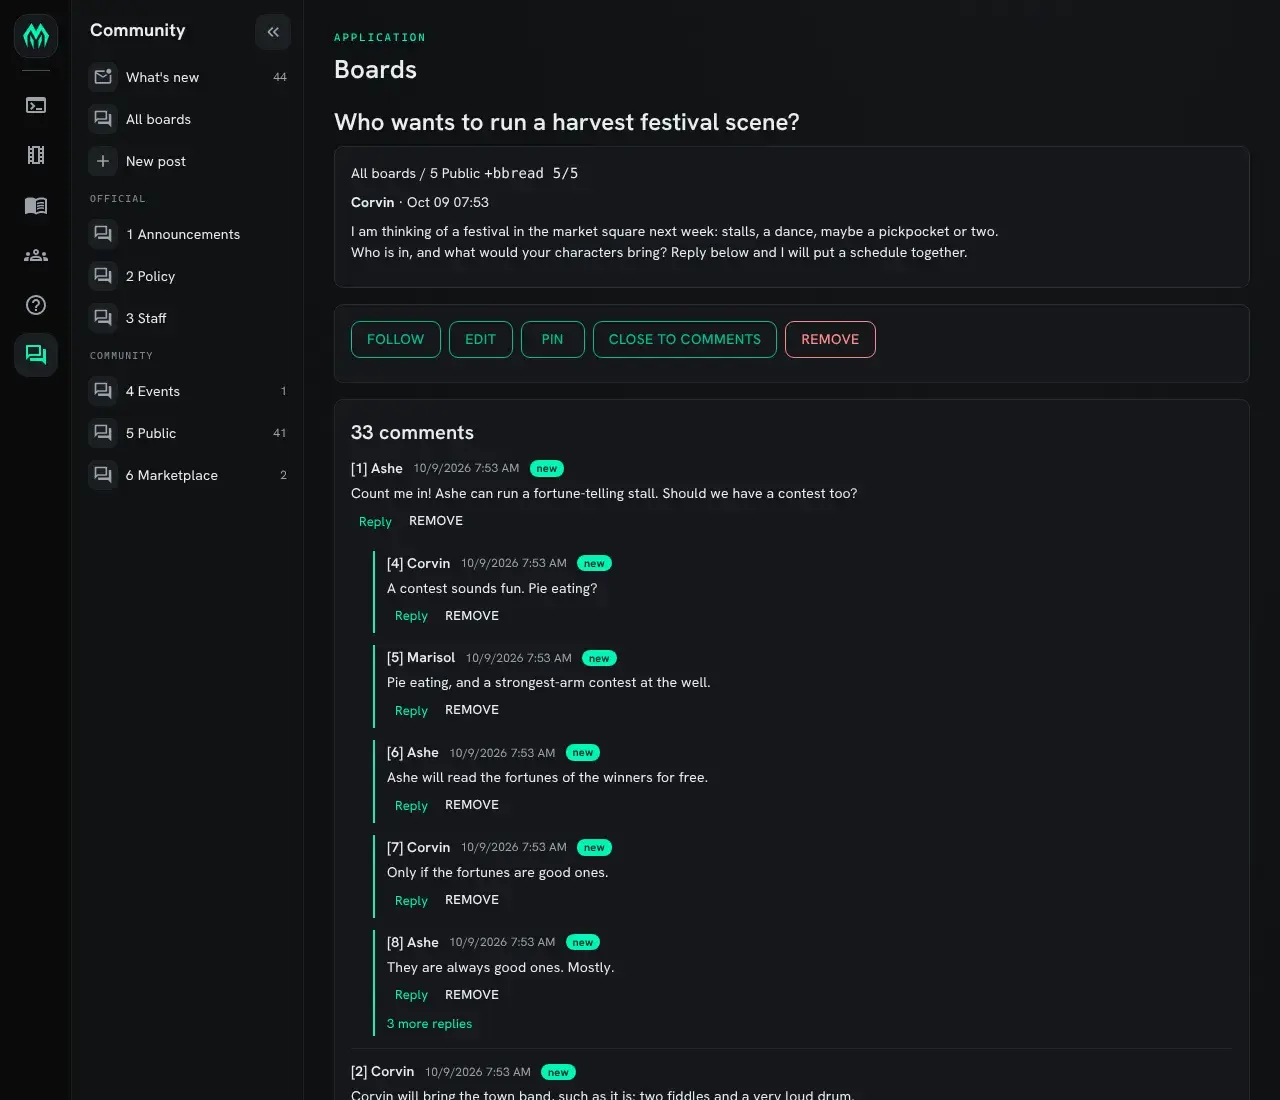Open the book wiki icon in rail
Screen dimensions: 1280x1100
(x=36, y=205)
